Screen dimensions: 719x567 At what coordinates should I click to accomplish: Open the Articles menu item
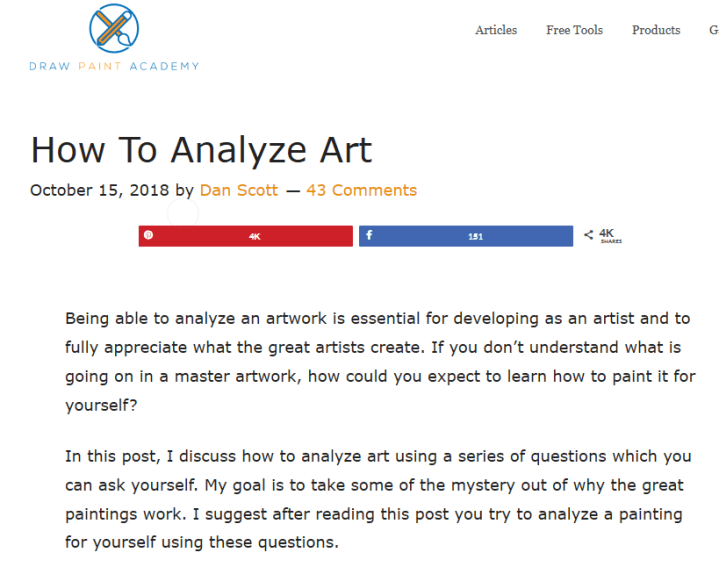click(x=496, y=30)
